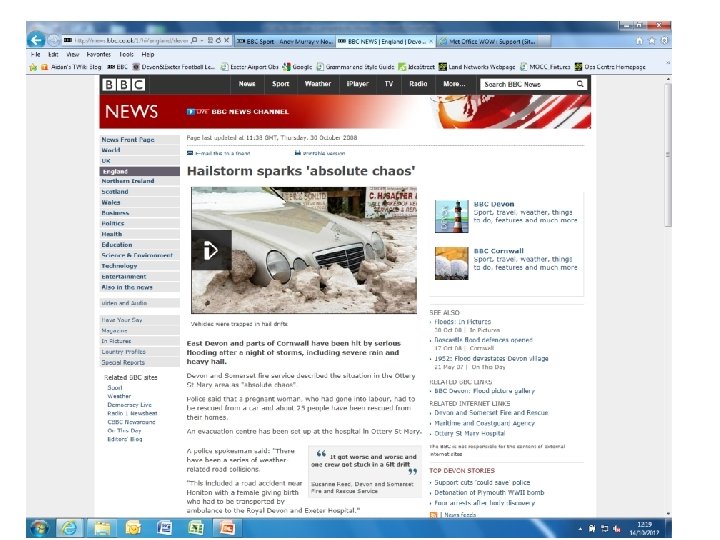Click Weather in BBC top navigation

[x=318, y=84]
